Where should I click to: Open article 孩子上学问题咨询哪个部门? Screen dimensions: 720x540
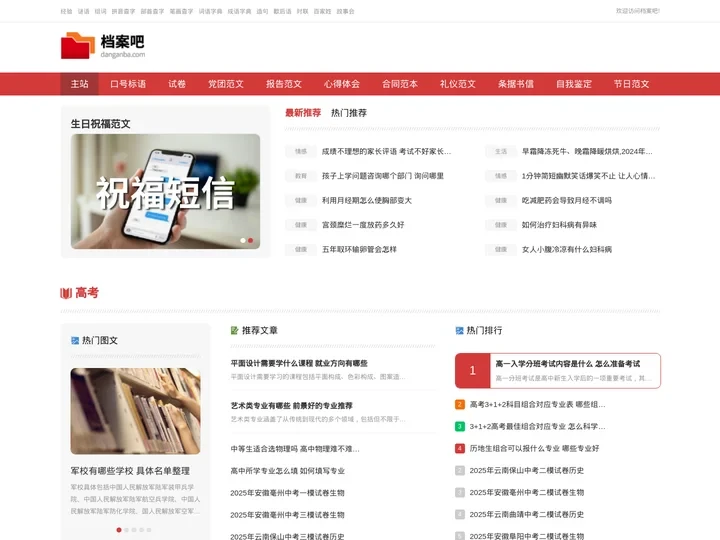(x=382, y=176)
